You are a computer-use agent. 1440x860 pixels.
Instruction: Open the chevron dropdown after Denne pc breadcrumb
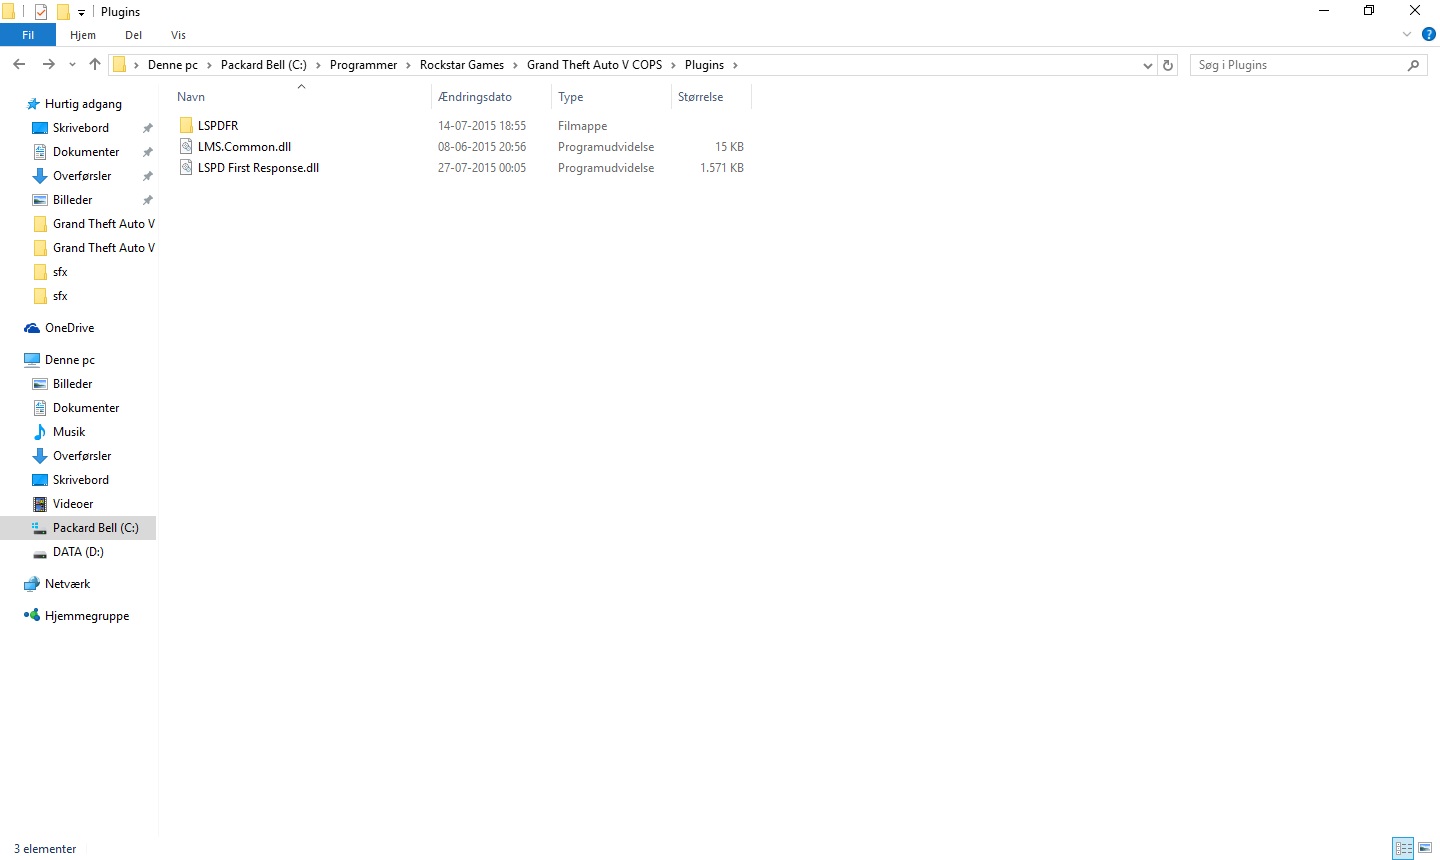point(210,65)
